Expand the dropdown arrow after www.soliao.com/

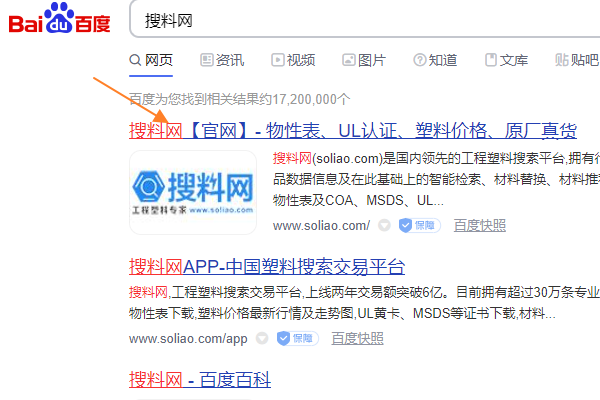coord(384,225)
